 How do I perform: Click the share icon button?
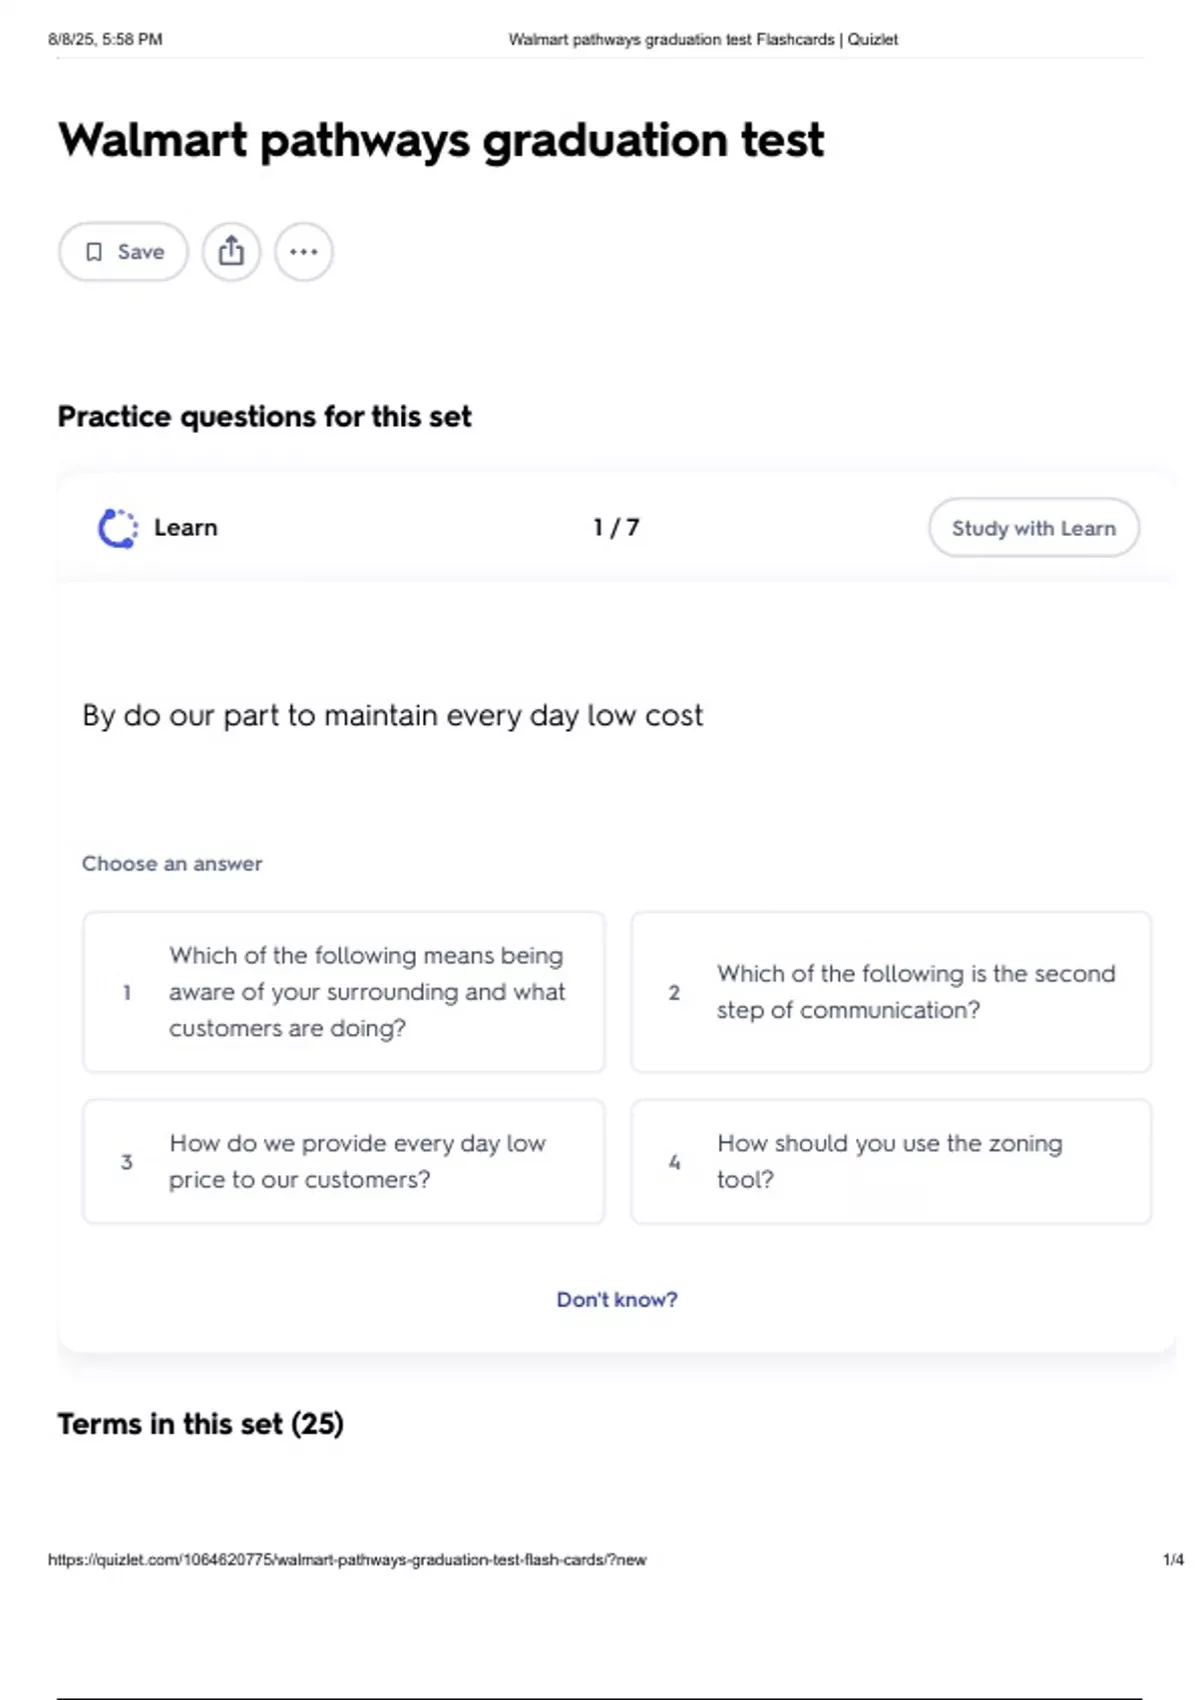(231, 252)
